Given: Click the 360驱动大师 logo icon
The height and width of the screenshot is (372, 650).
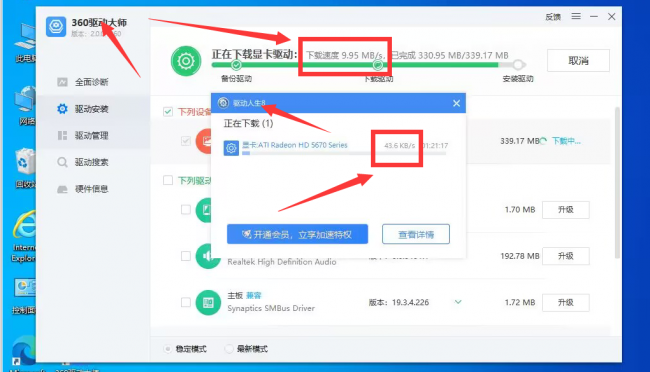Looking at the screenshot, I should [56, 26].
